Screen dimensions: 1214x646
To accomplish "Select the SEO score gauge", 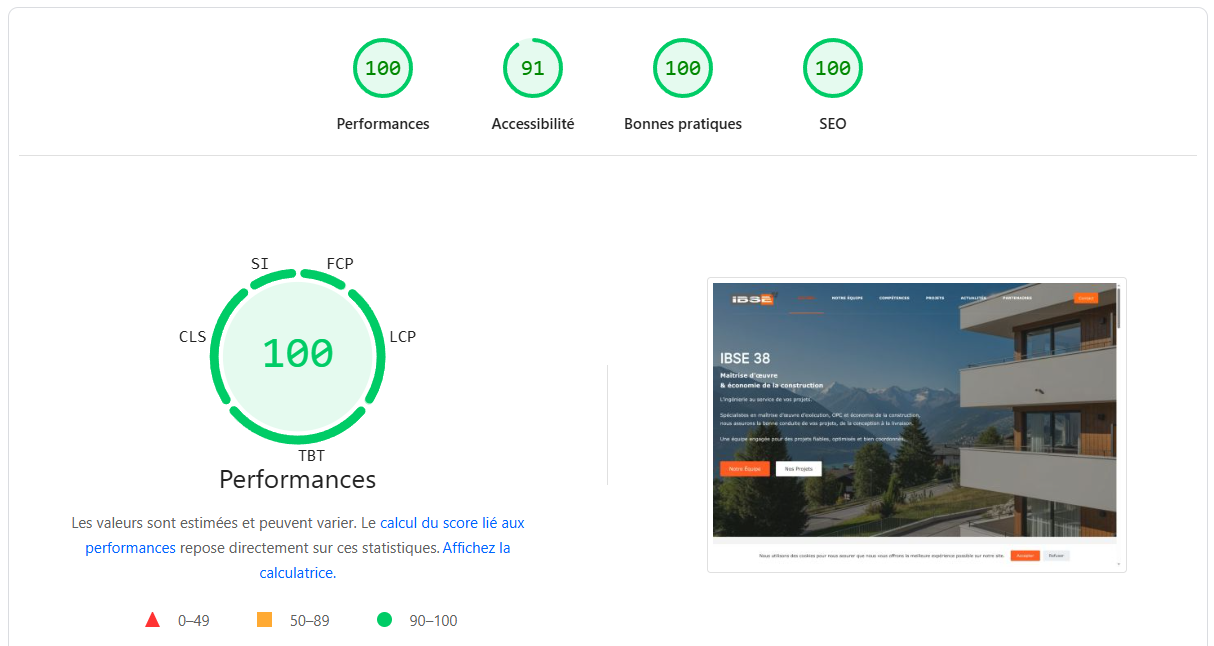I will tap(833, 68).
